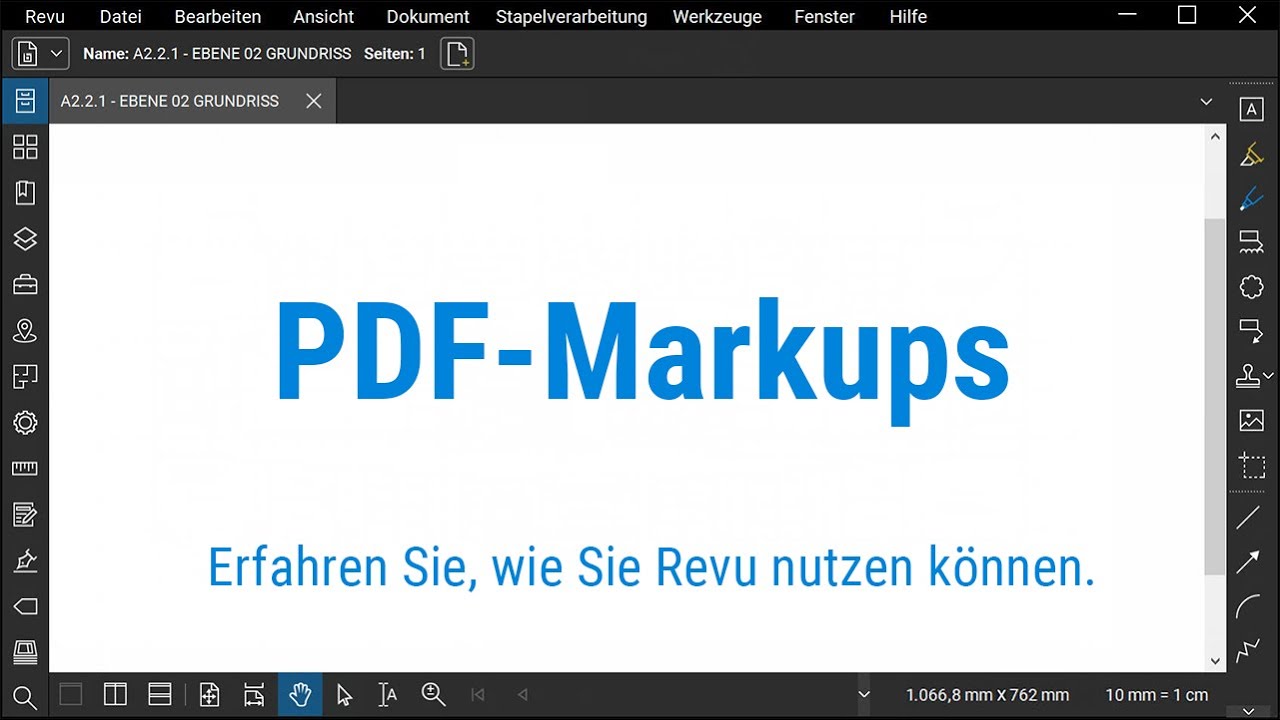Click the vertical scrollbar thumb
1280x720 pixels.
[x=1215, y=396]
